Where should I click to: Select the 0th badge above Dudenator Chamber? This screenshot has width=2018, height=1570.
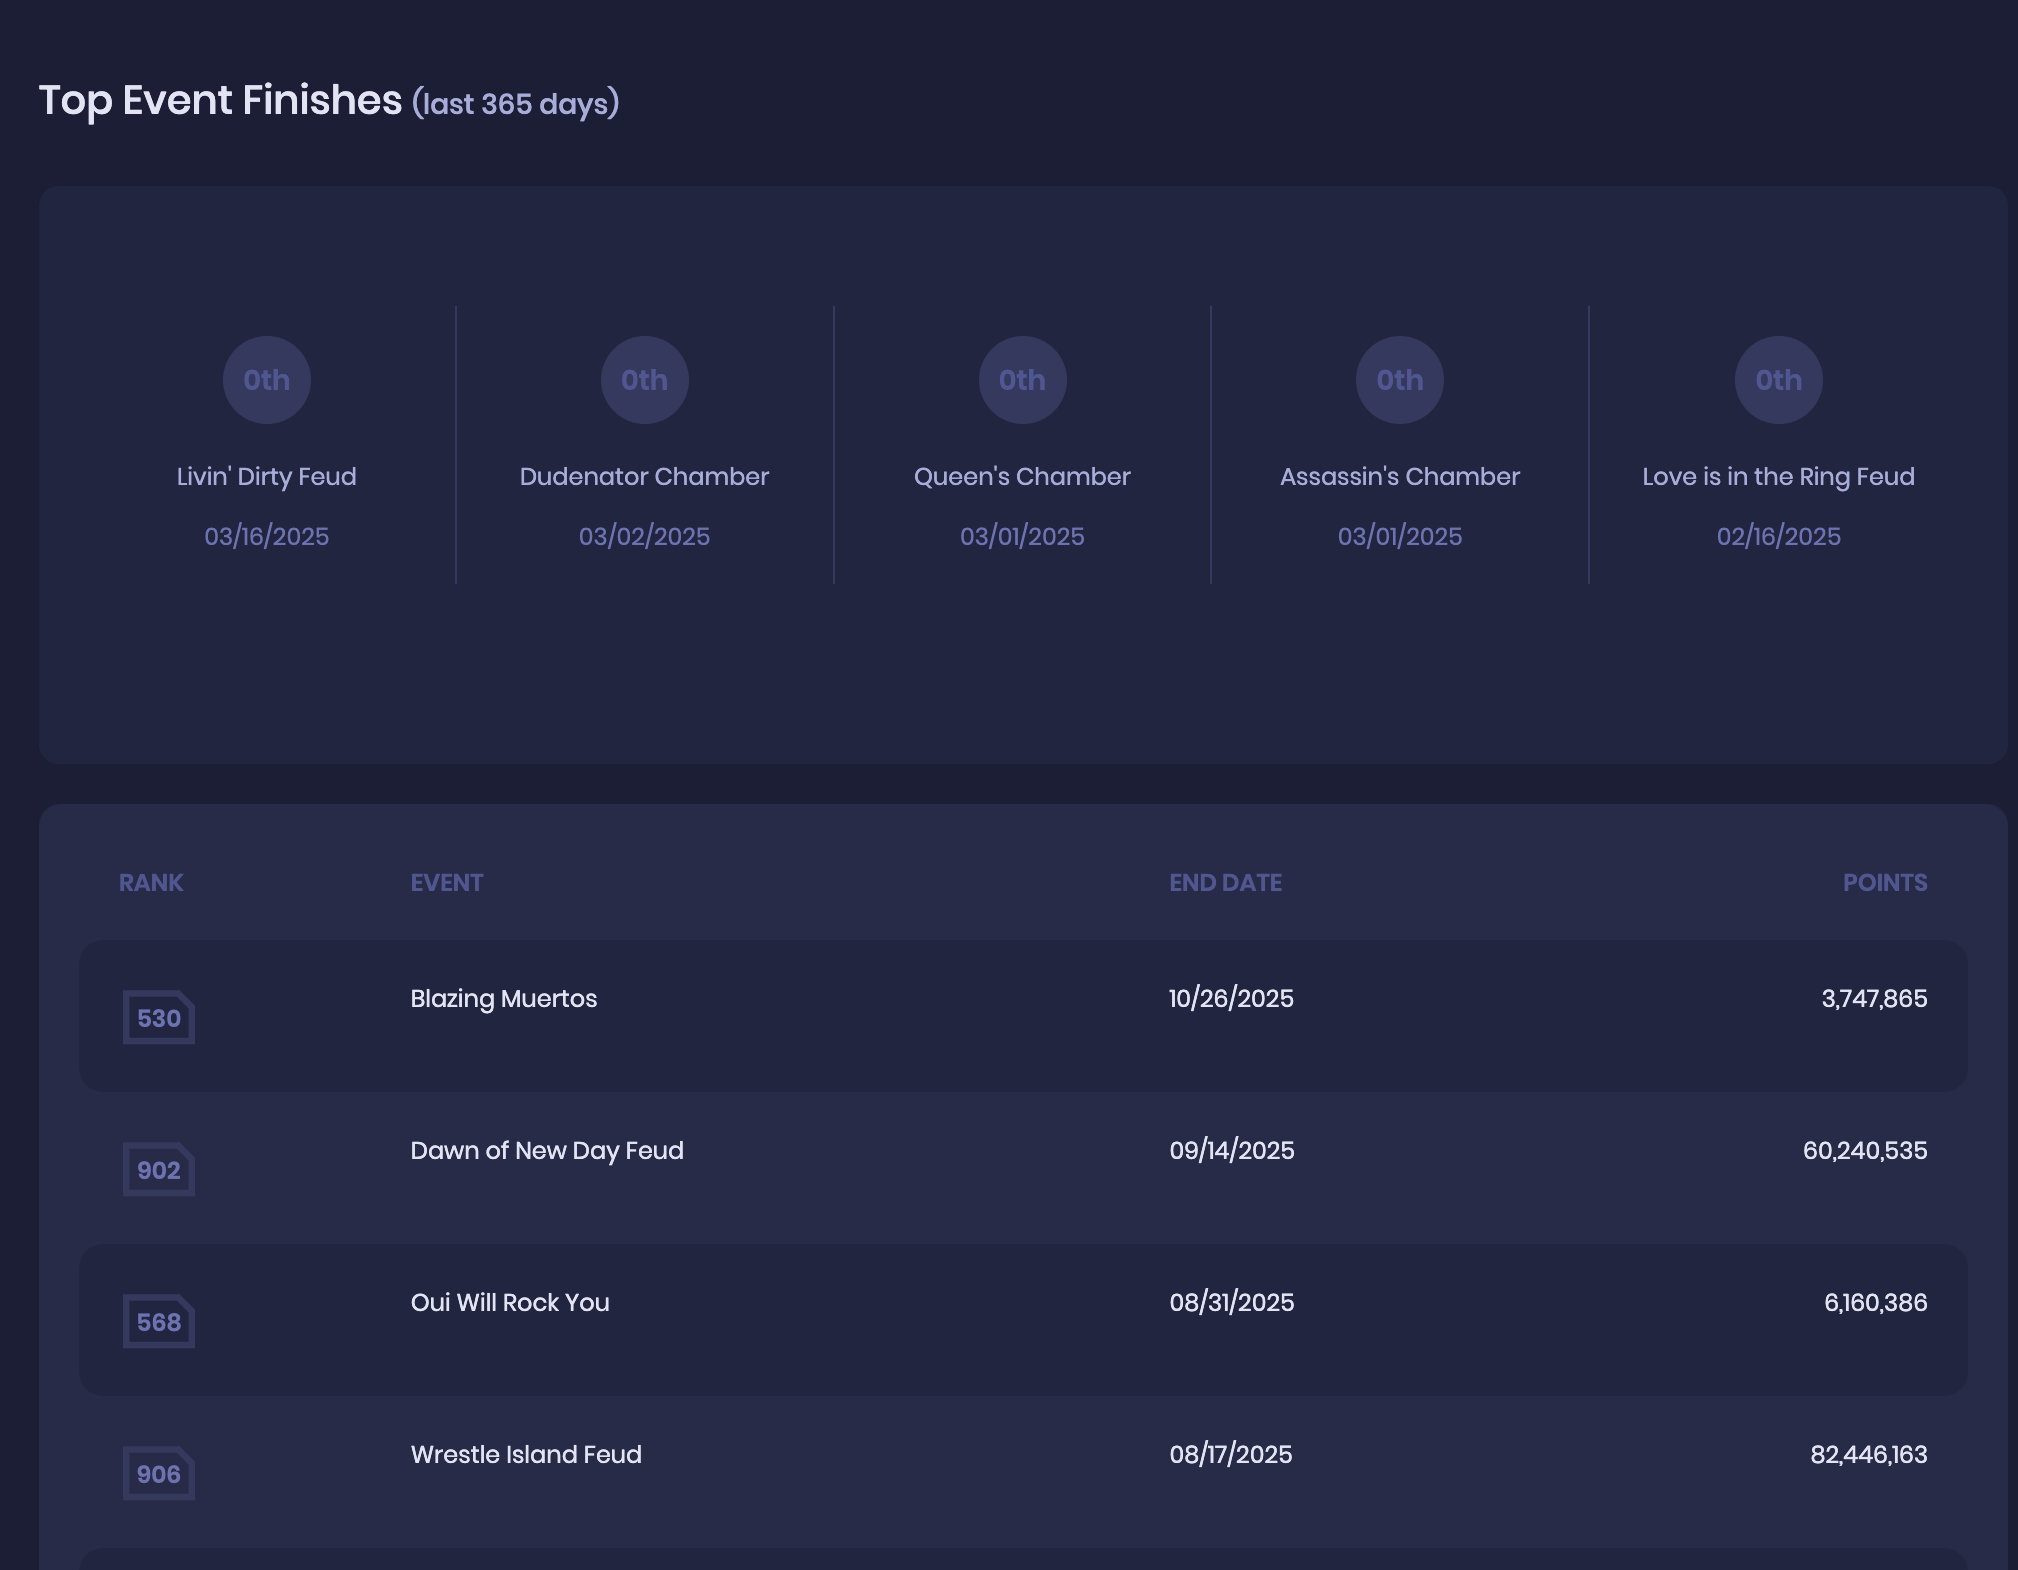645,380
